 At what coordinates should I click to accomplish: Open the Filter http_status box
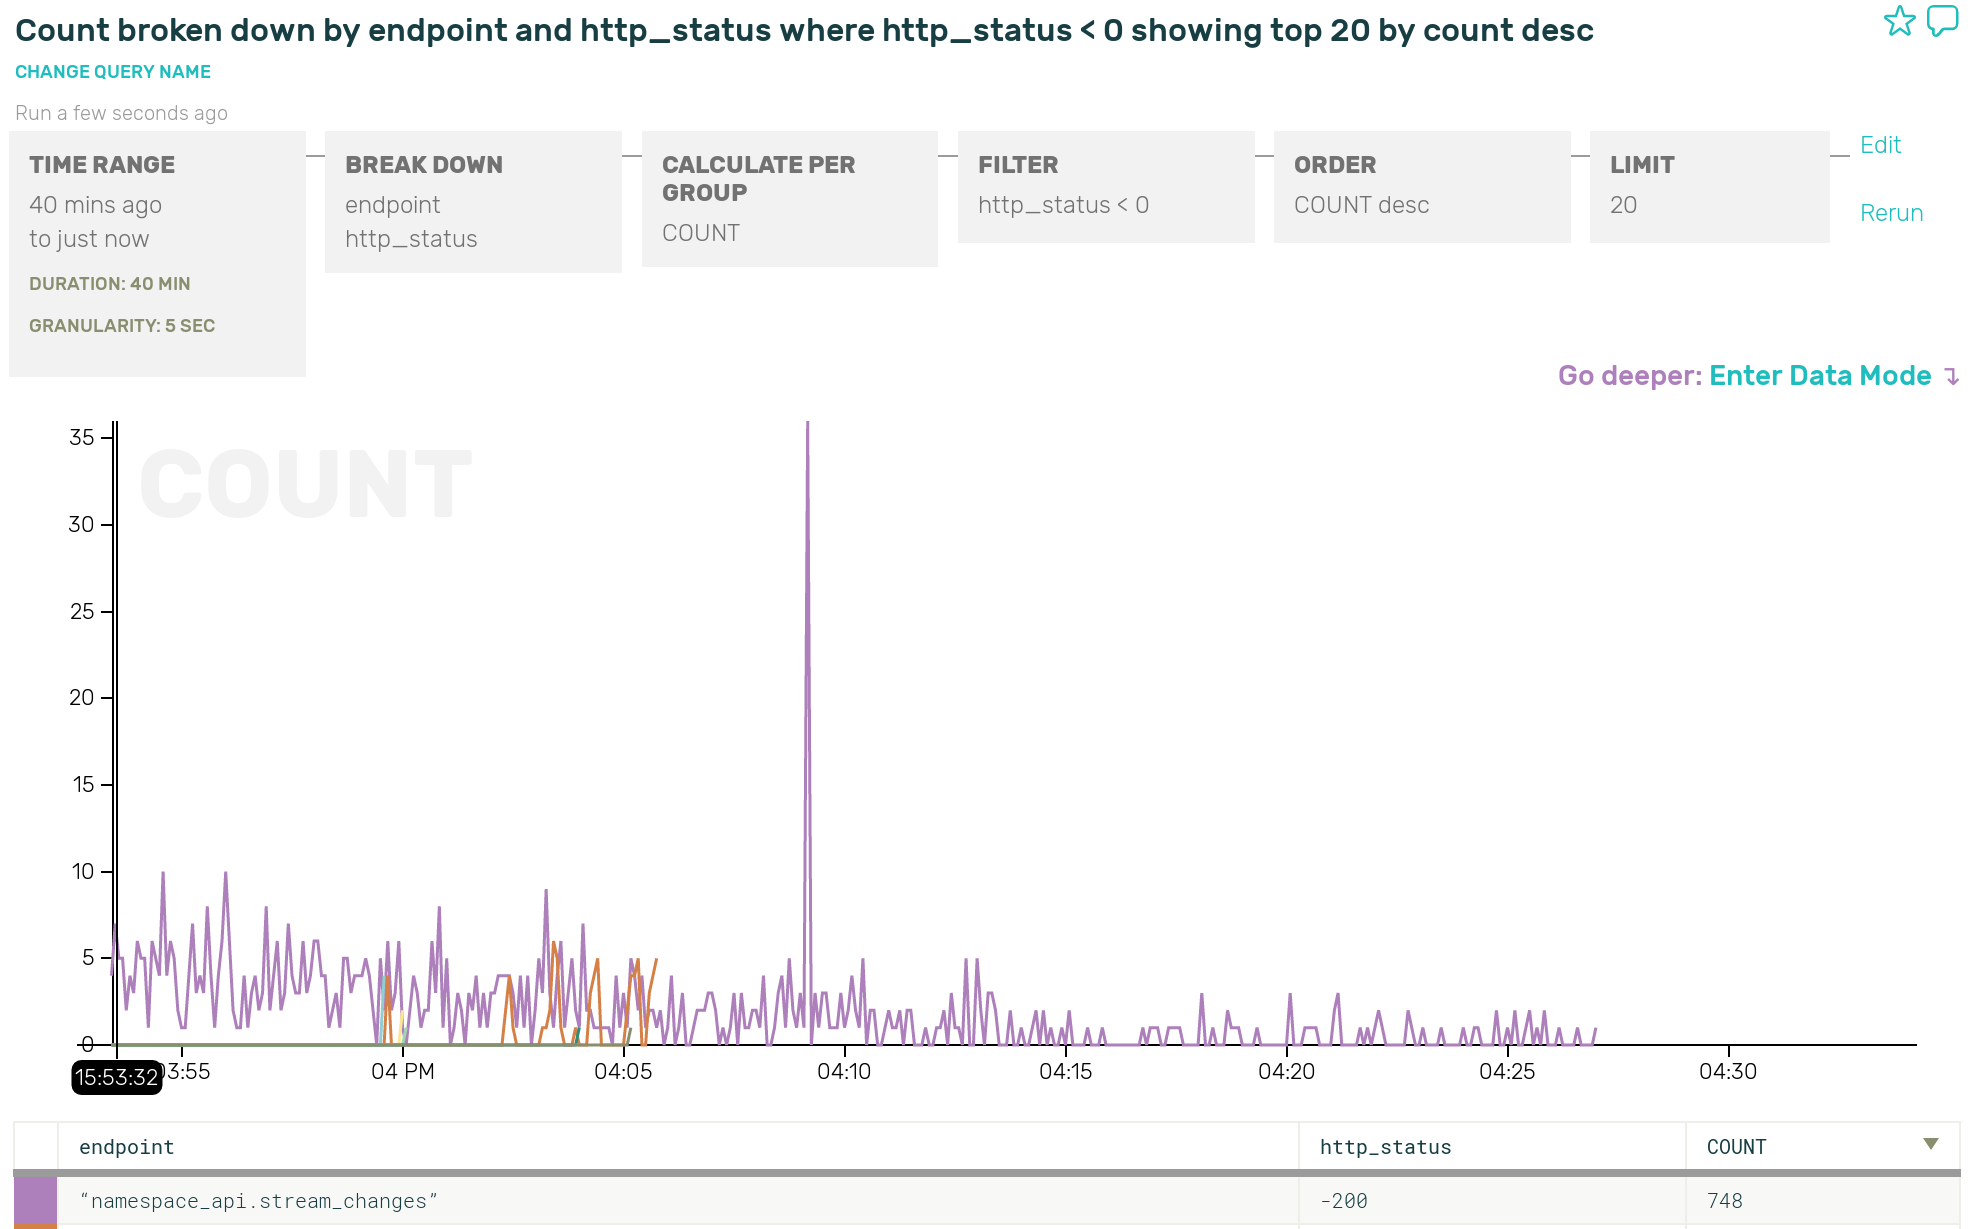click(x=1105, y=186)
